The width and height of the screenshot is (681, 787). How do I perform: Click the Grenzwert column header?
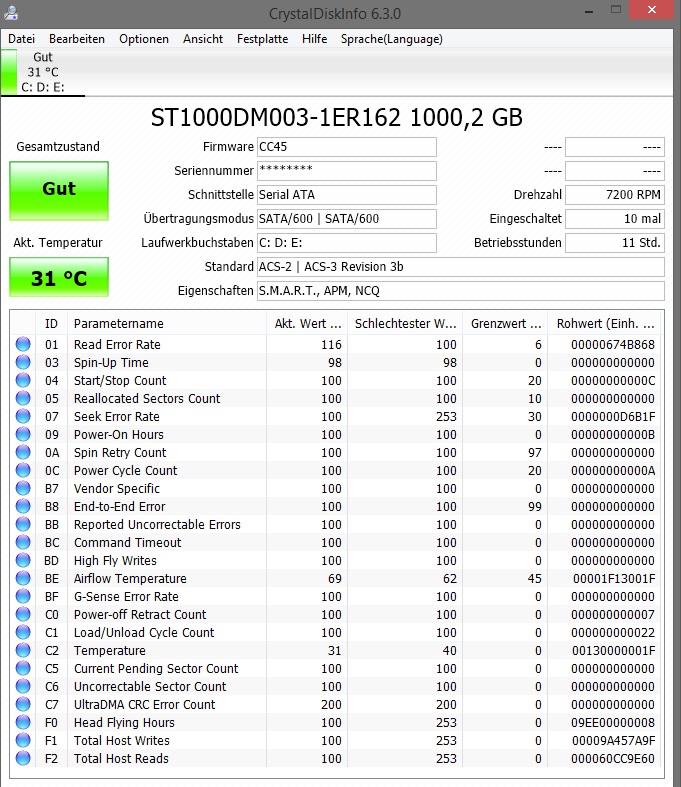505,324
